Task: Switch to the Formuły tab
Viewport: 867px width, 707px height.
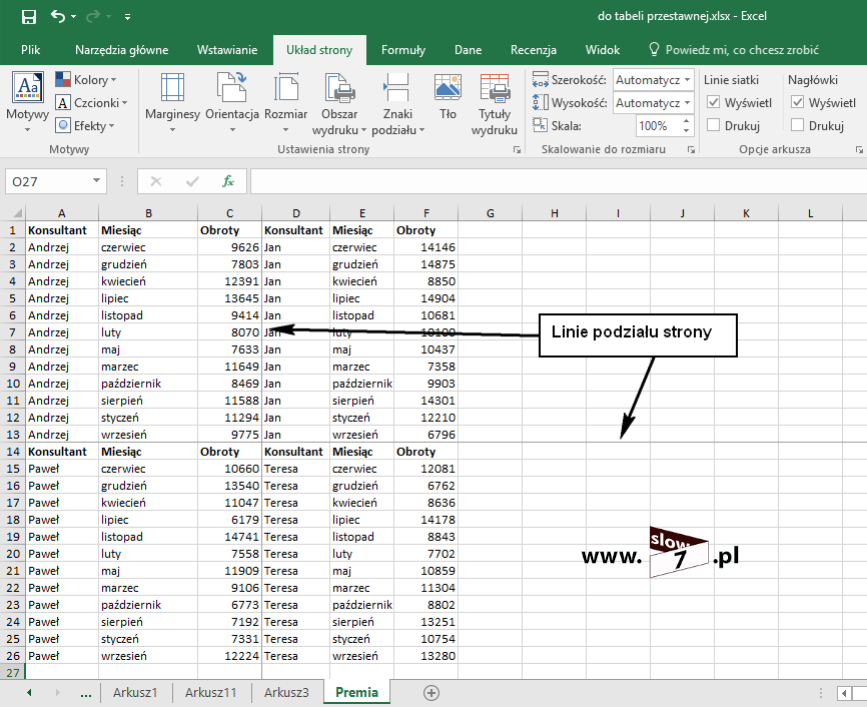Action: (403, 50)
